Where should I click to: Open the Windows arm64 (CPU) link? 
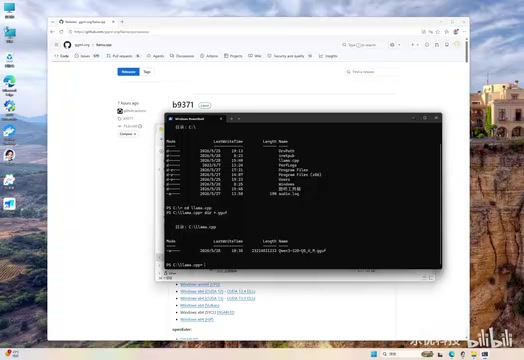[x=200, y=284]
